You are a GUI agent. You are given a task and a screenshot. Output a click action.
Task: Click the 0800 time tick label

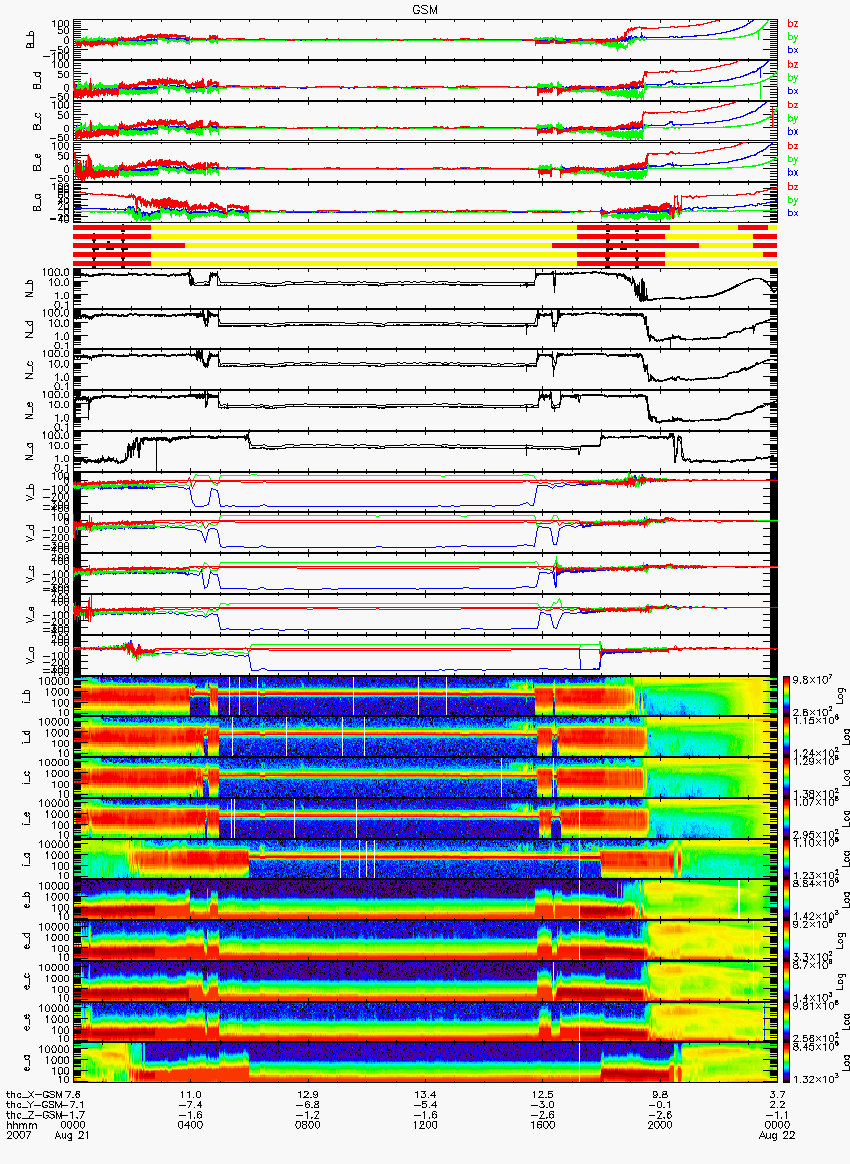coord(307,1125)
